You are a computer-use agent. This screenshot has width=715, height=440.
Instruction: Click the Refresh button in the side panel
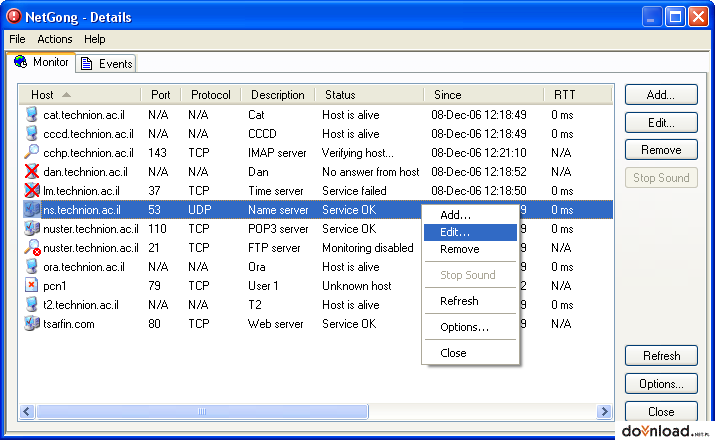(x=661, y=356)
